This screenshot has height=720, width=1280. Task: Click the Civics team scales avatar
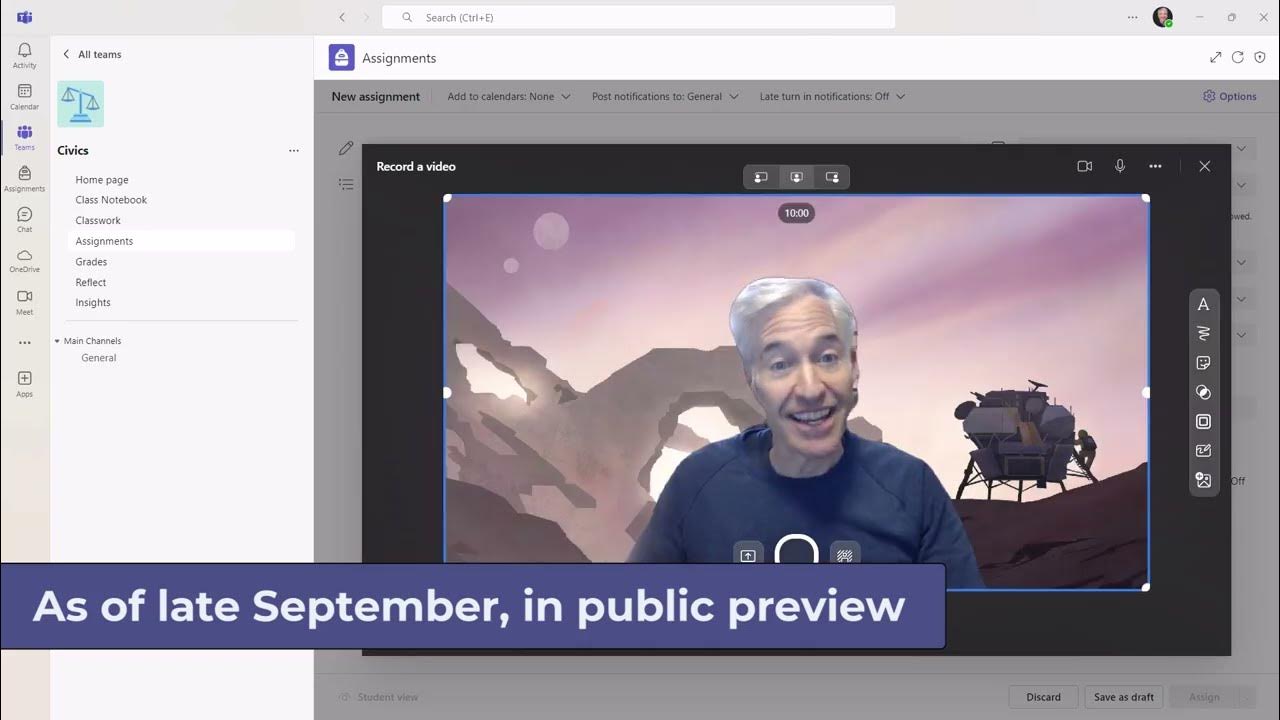point(81,104)
